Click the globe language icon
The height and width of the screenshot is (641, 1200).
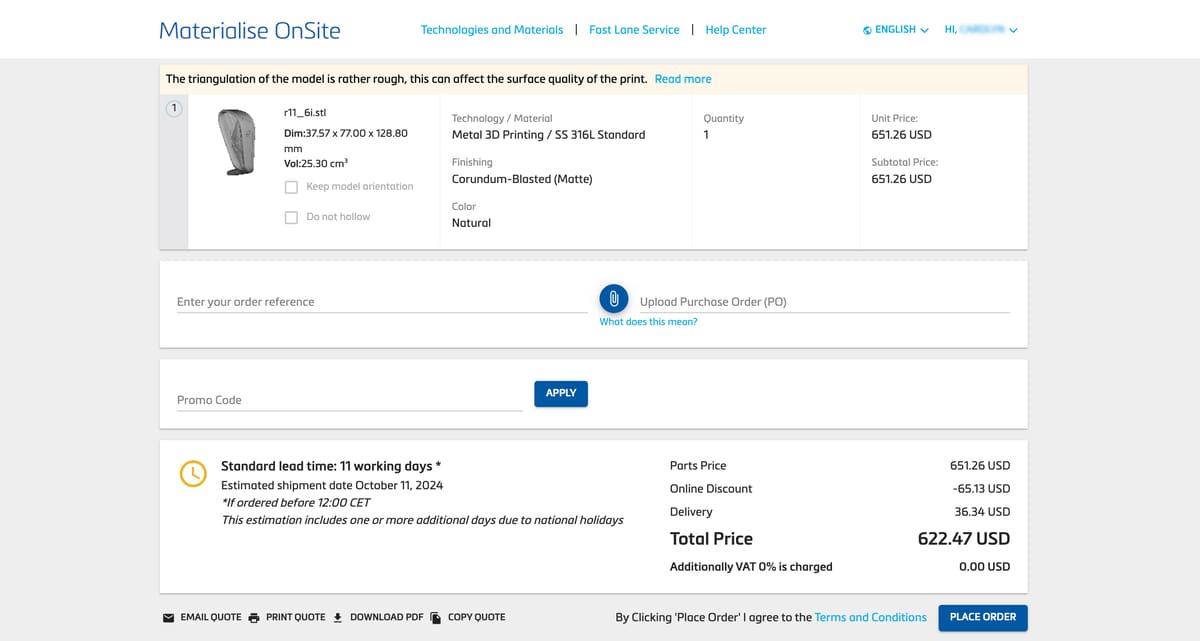(x=867, y=30)
